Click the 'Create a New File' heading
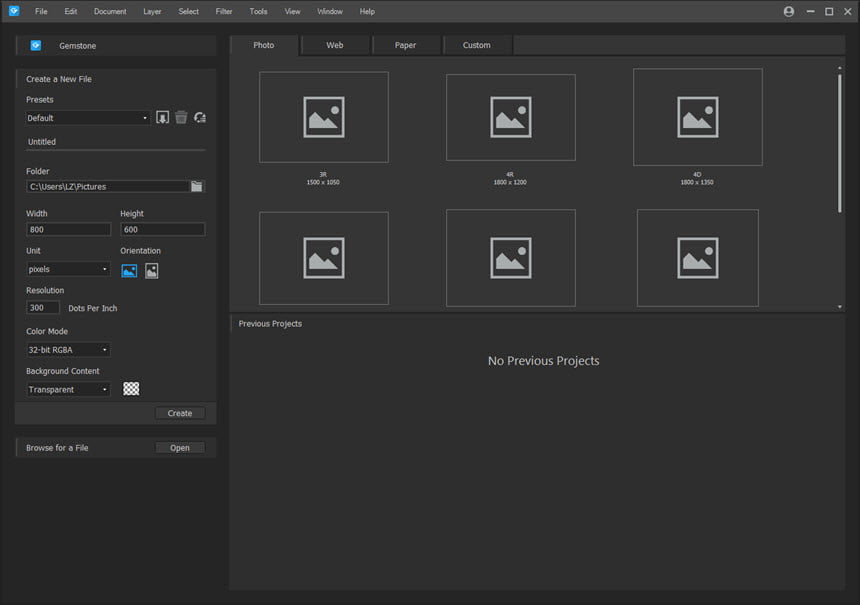Screen dimensions: 860x605 click(x=59, y=79)
